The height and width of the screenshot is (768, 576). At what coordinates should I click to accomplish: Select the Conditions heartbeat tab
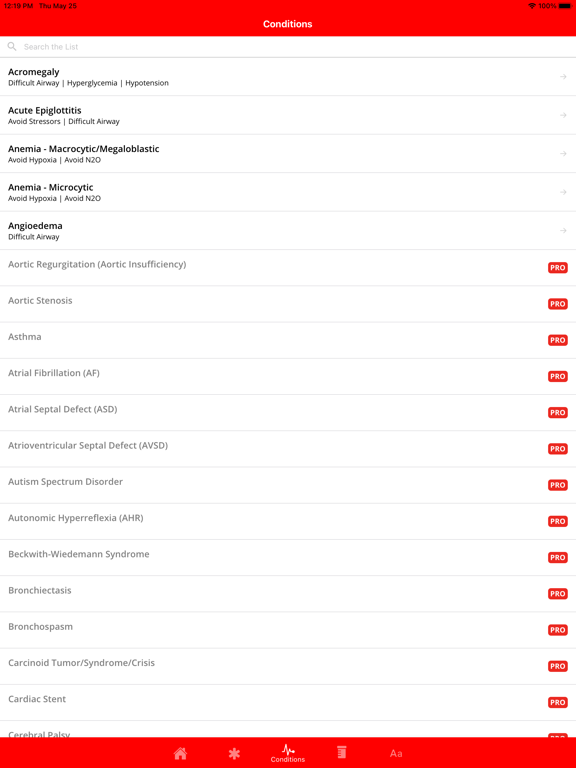pyautogui.click(x=288, y=753)
